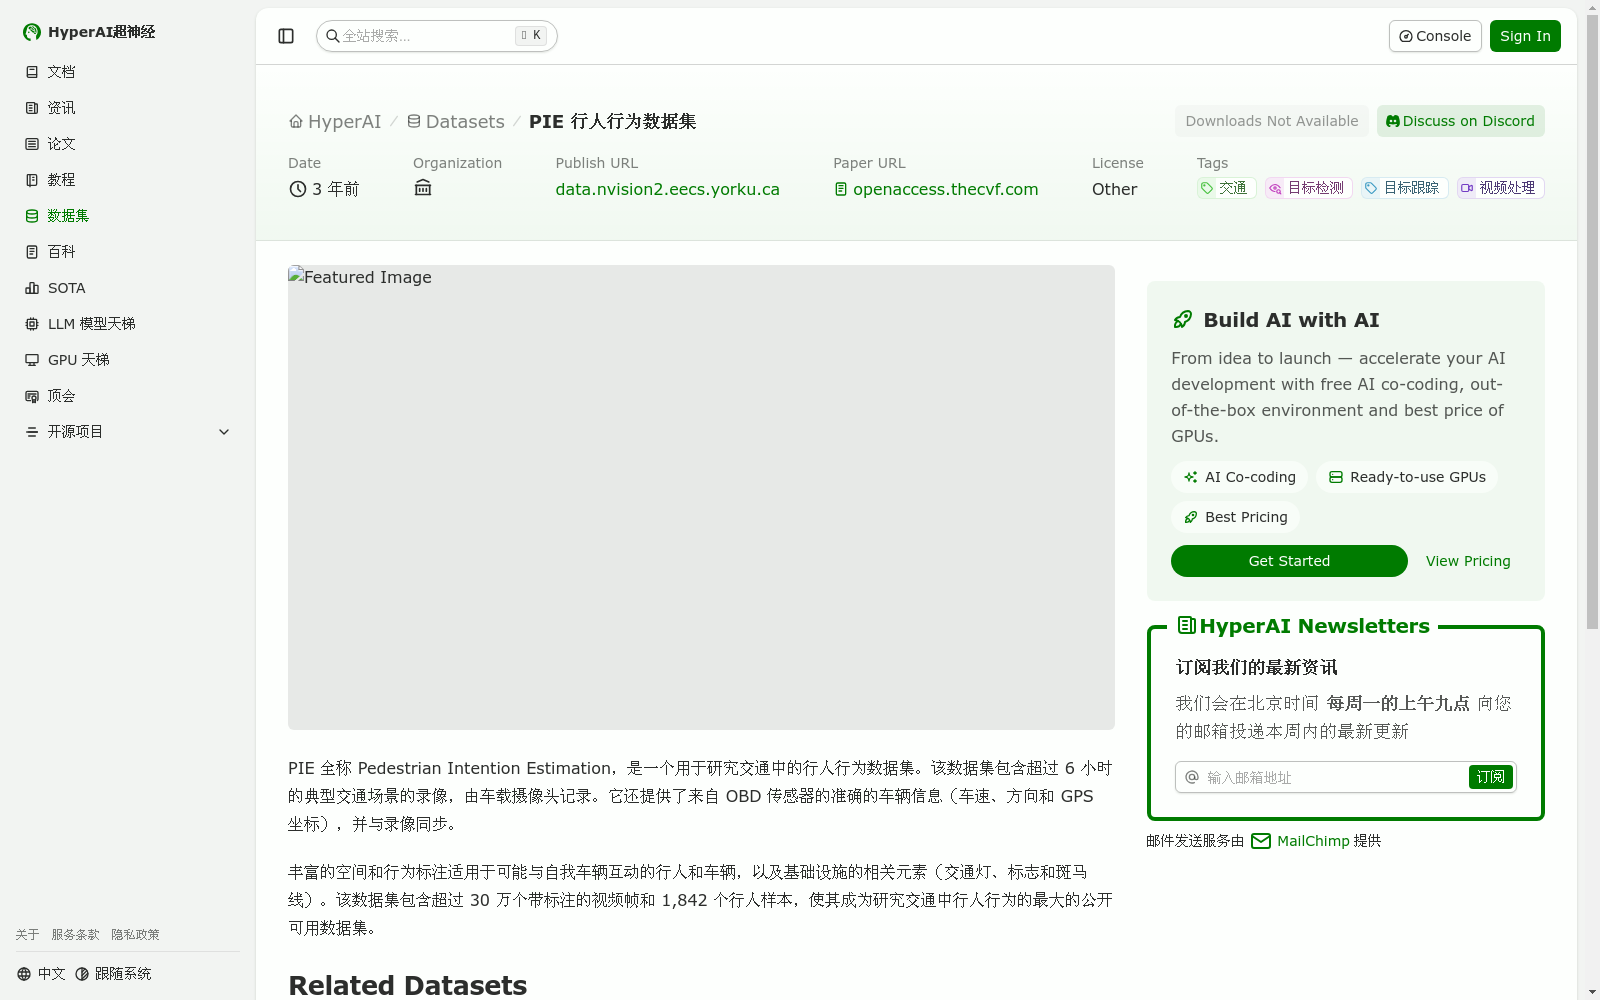Image resolution: width=1600 pixels, height=1000 pixels.
Task: Open openaccess.thecvf.com paper link
Action: (936, 189)
